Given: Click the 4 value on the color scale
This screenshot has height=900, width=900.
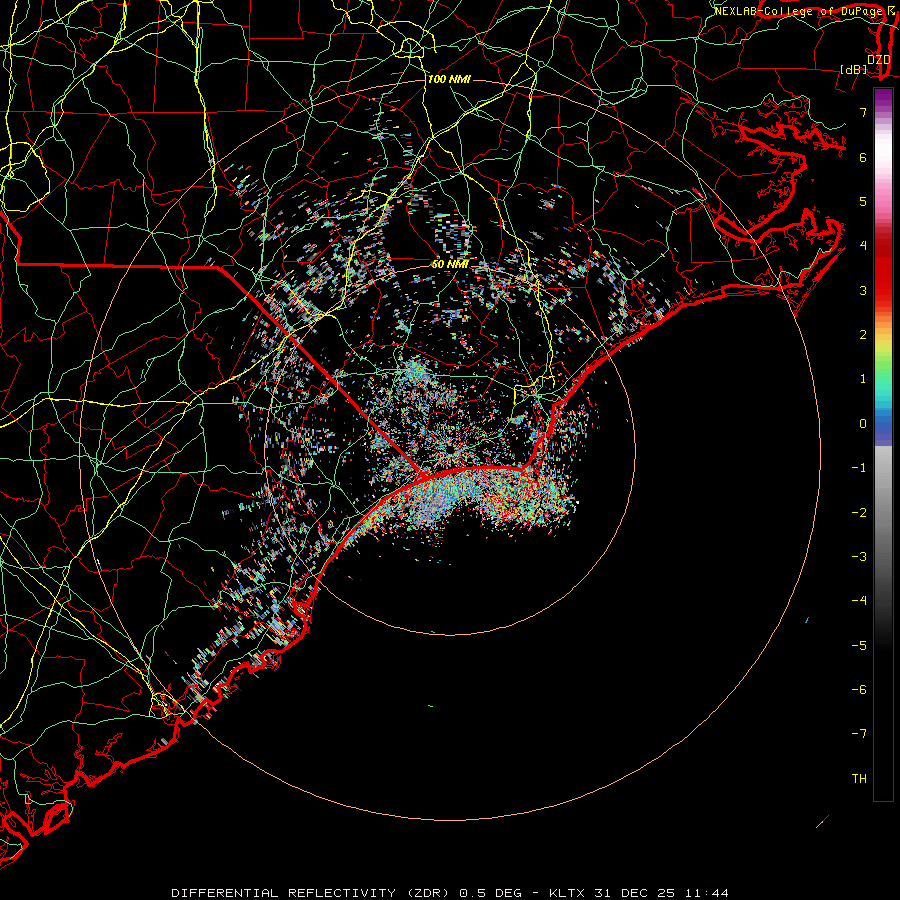Looking at the screenshot, I should click(863, 246).
